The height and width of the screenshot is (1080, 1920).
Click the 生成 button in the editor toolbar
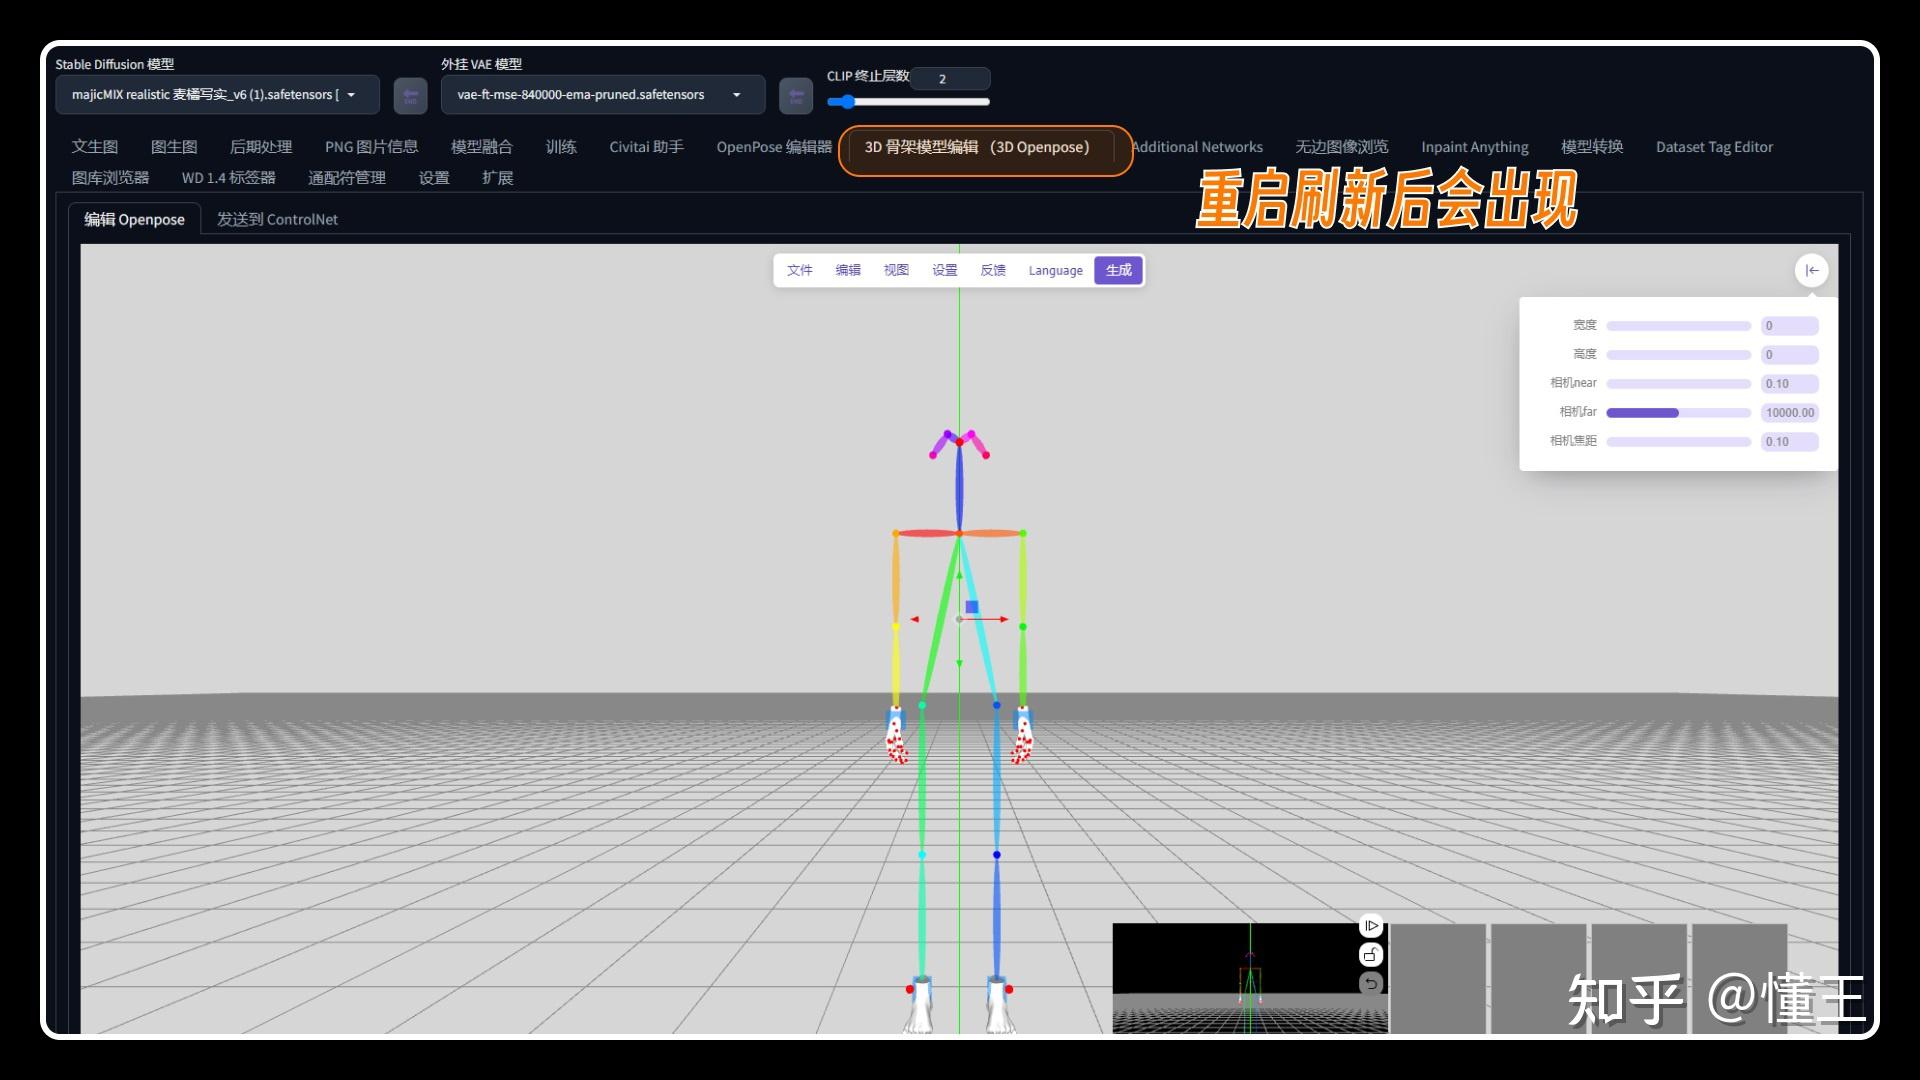[1117, 270]
